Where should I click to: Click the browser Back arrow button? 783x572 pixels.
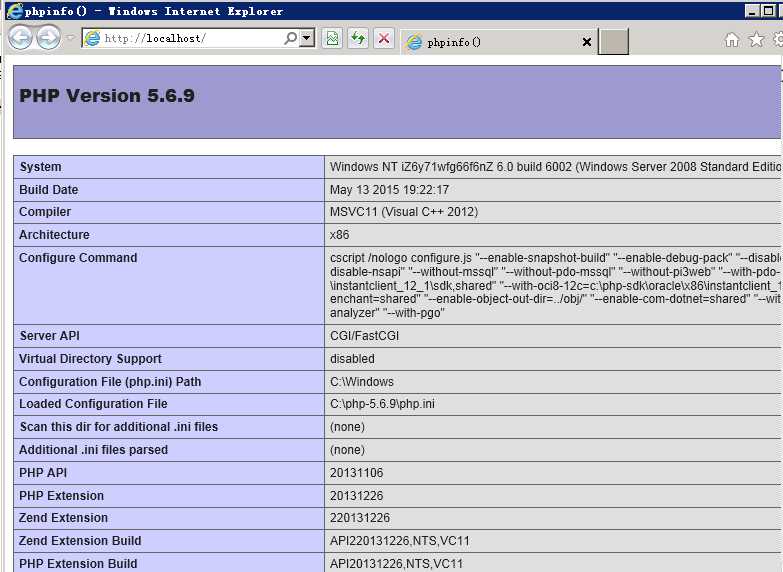(20, 38)
